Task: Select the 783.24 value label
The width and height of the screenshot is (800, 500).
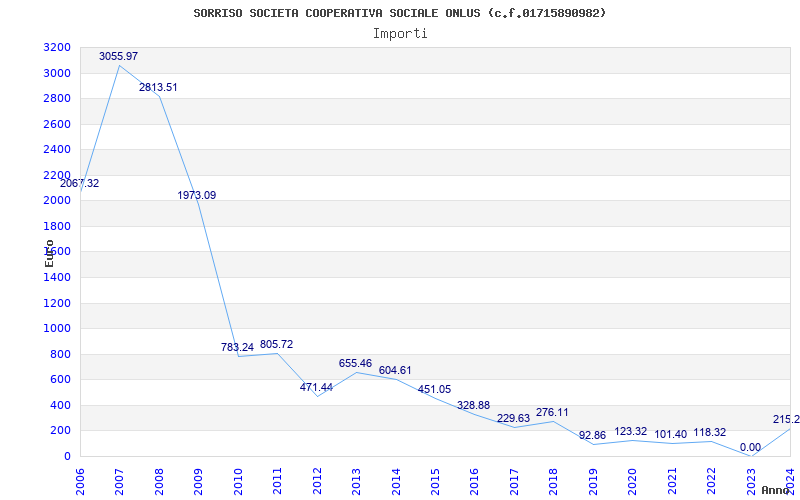Action: pos(237,347)
